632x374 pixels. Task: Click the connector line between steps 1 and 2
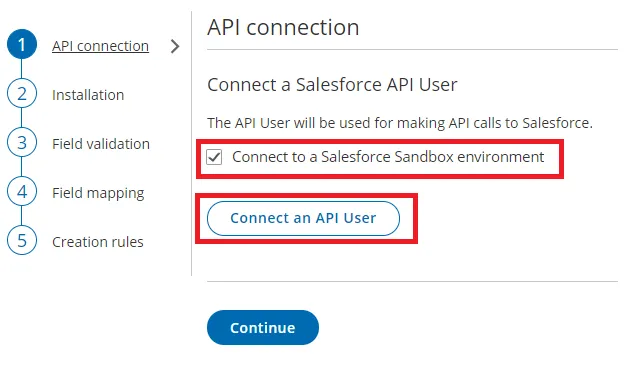point(21,69)
